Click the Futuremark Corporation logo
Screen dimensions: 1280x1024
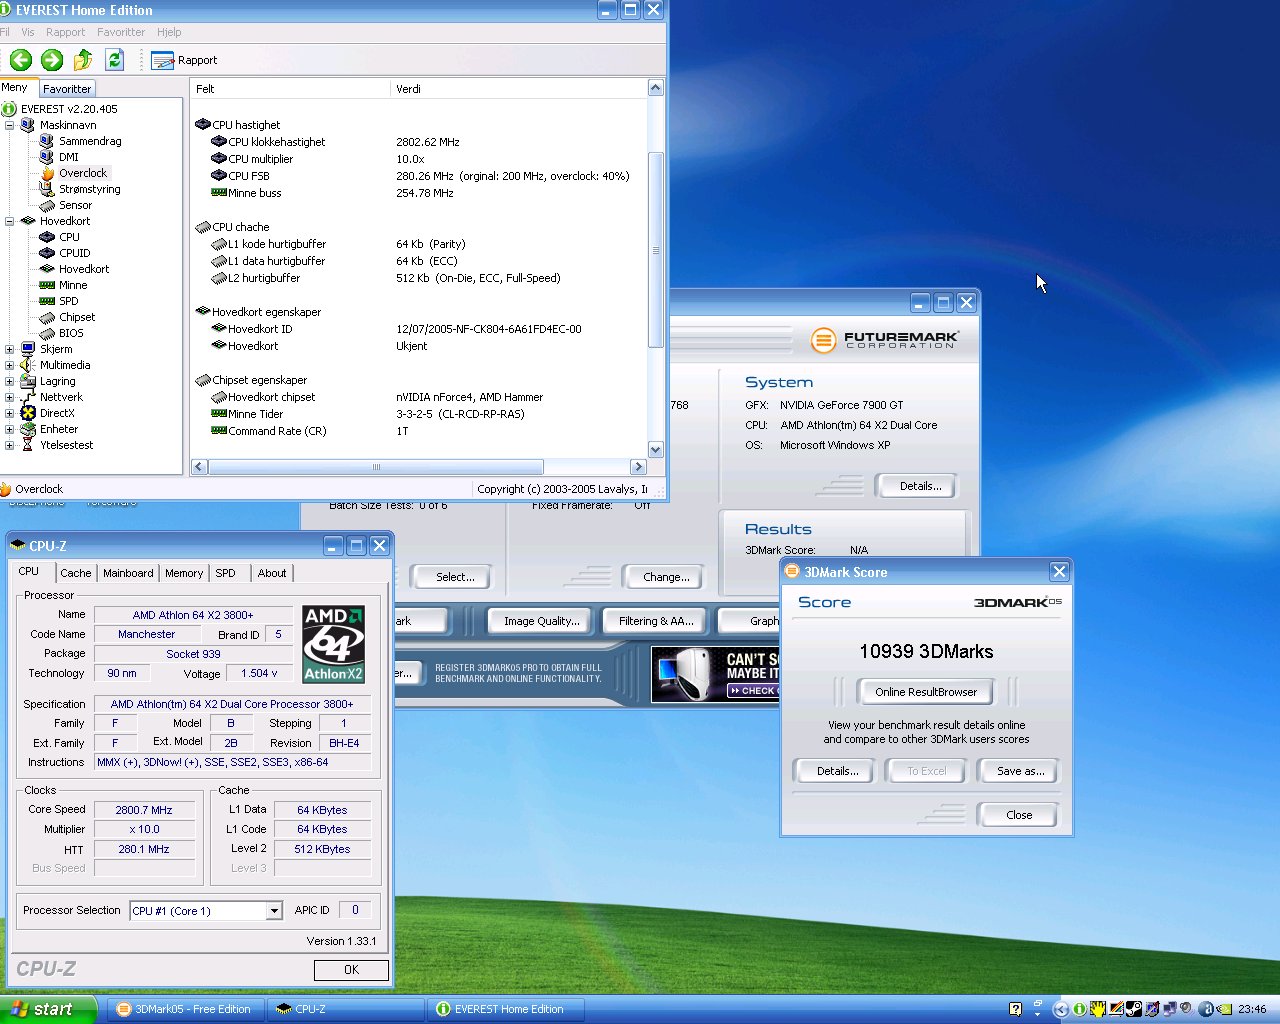(885, 340)
